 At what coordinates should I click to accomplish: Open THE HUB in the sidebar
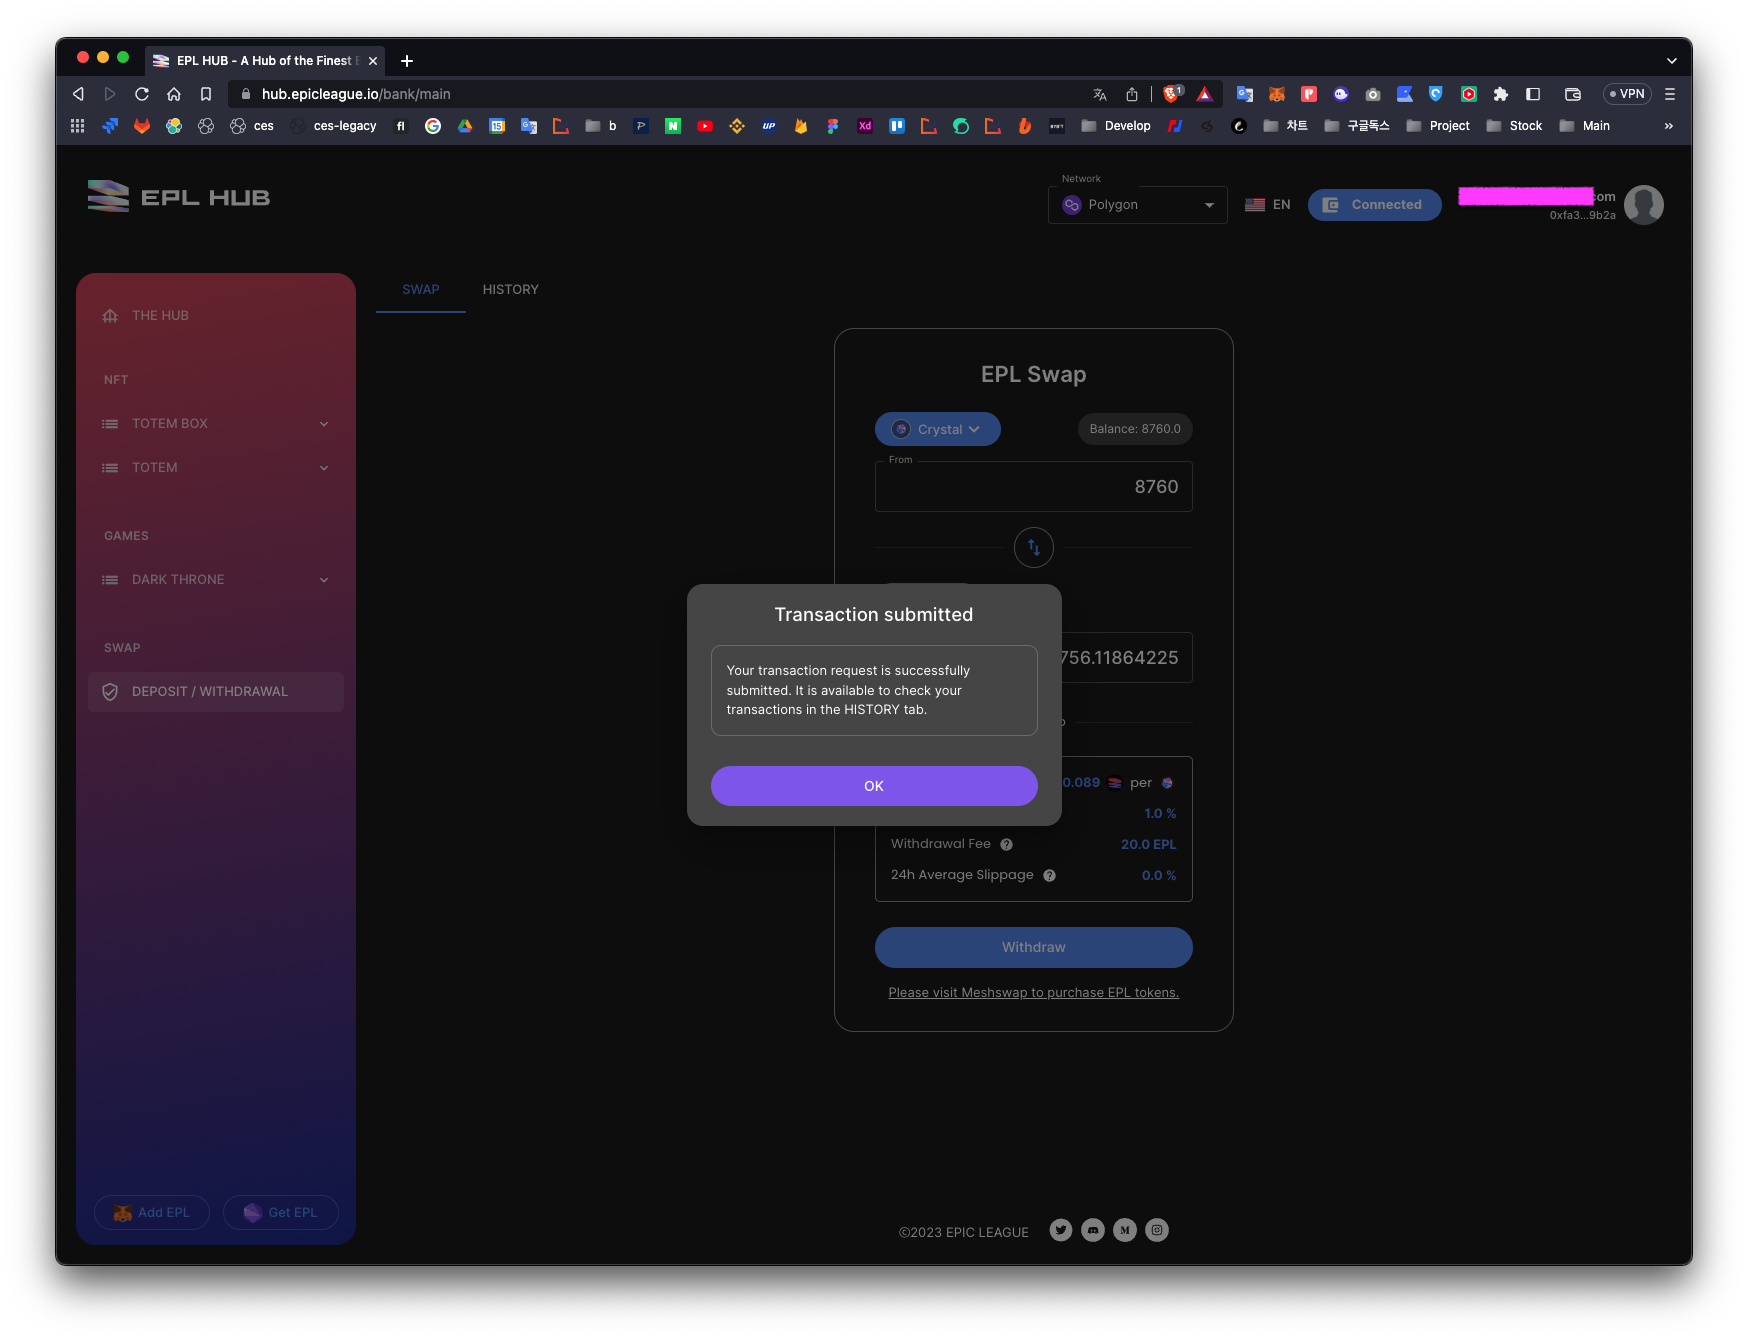(216, 316)
